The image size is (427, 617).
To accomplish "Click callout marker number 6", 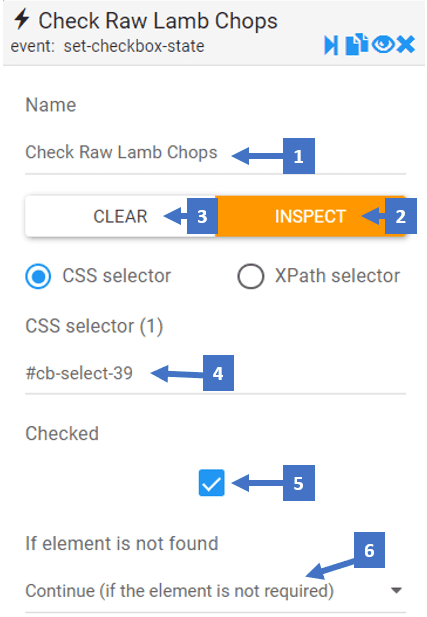I will (369, 550).
